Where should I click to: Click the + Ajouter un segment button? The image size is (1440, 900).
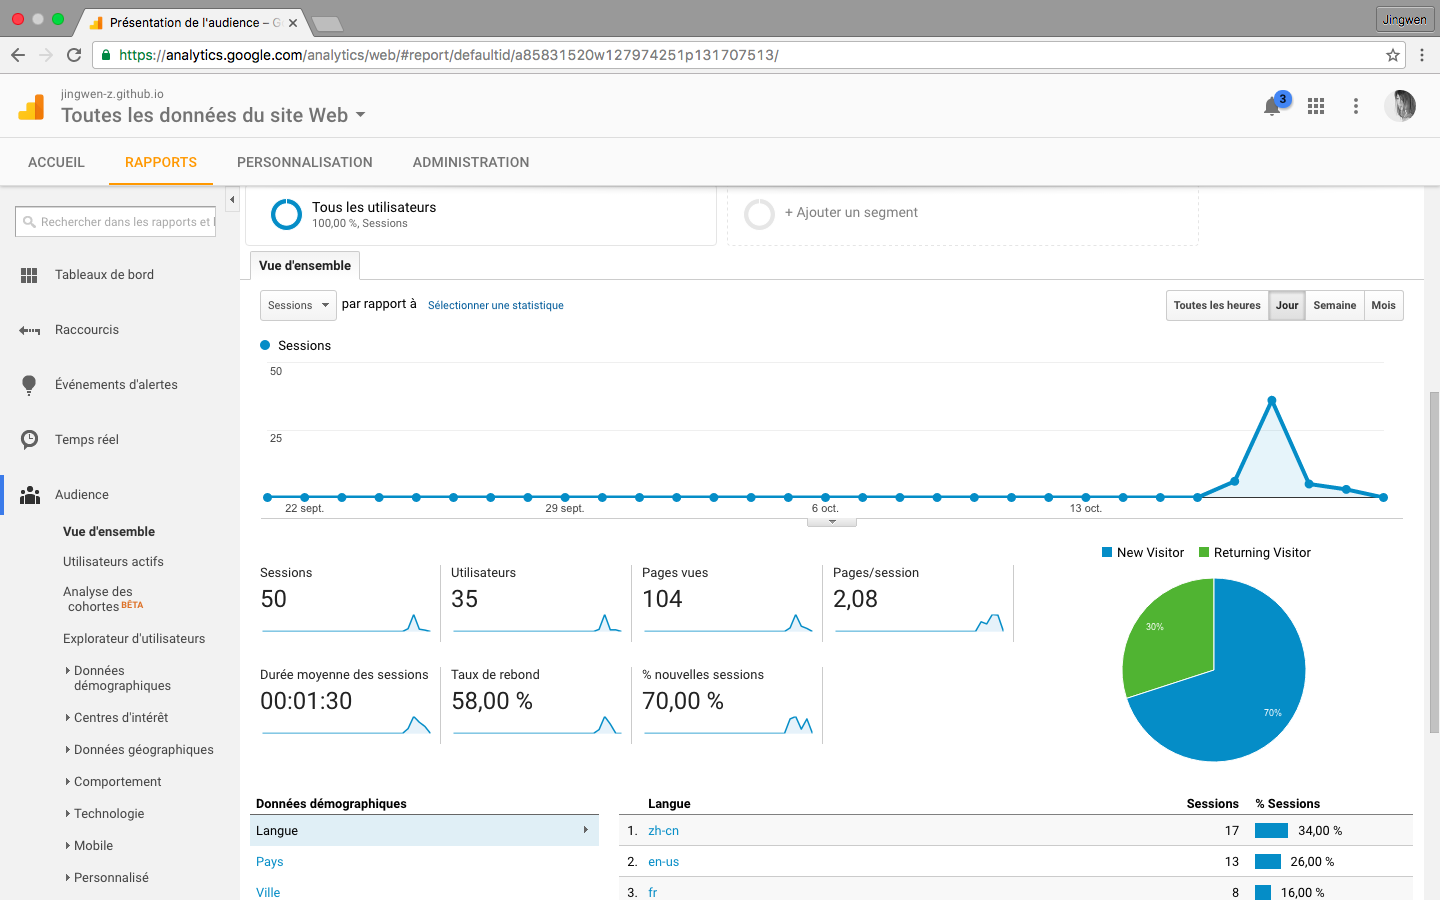click(x=851, y=212)
